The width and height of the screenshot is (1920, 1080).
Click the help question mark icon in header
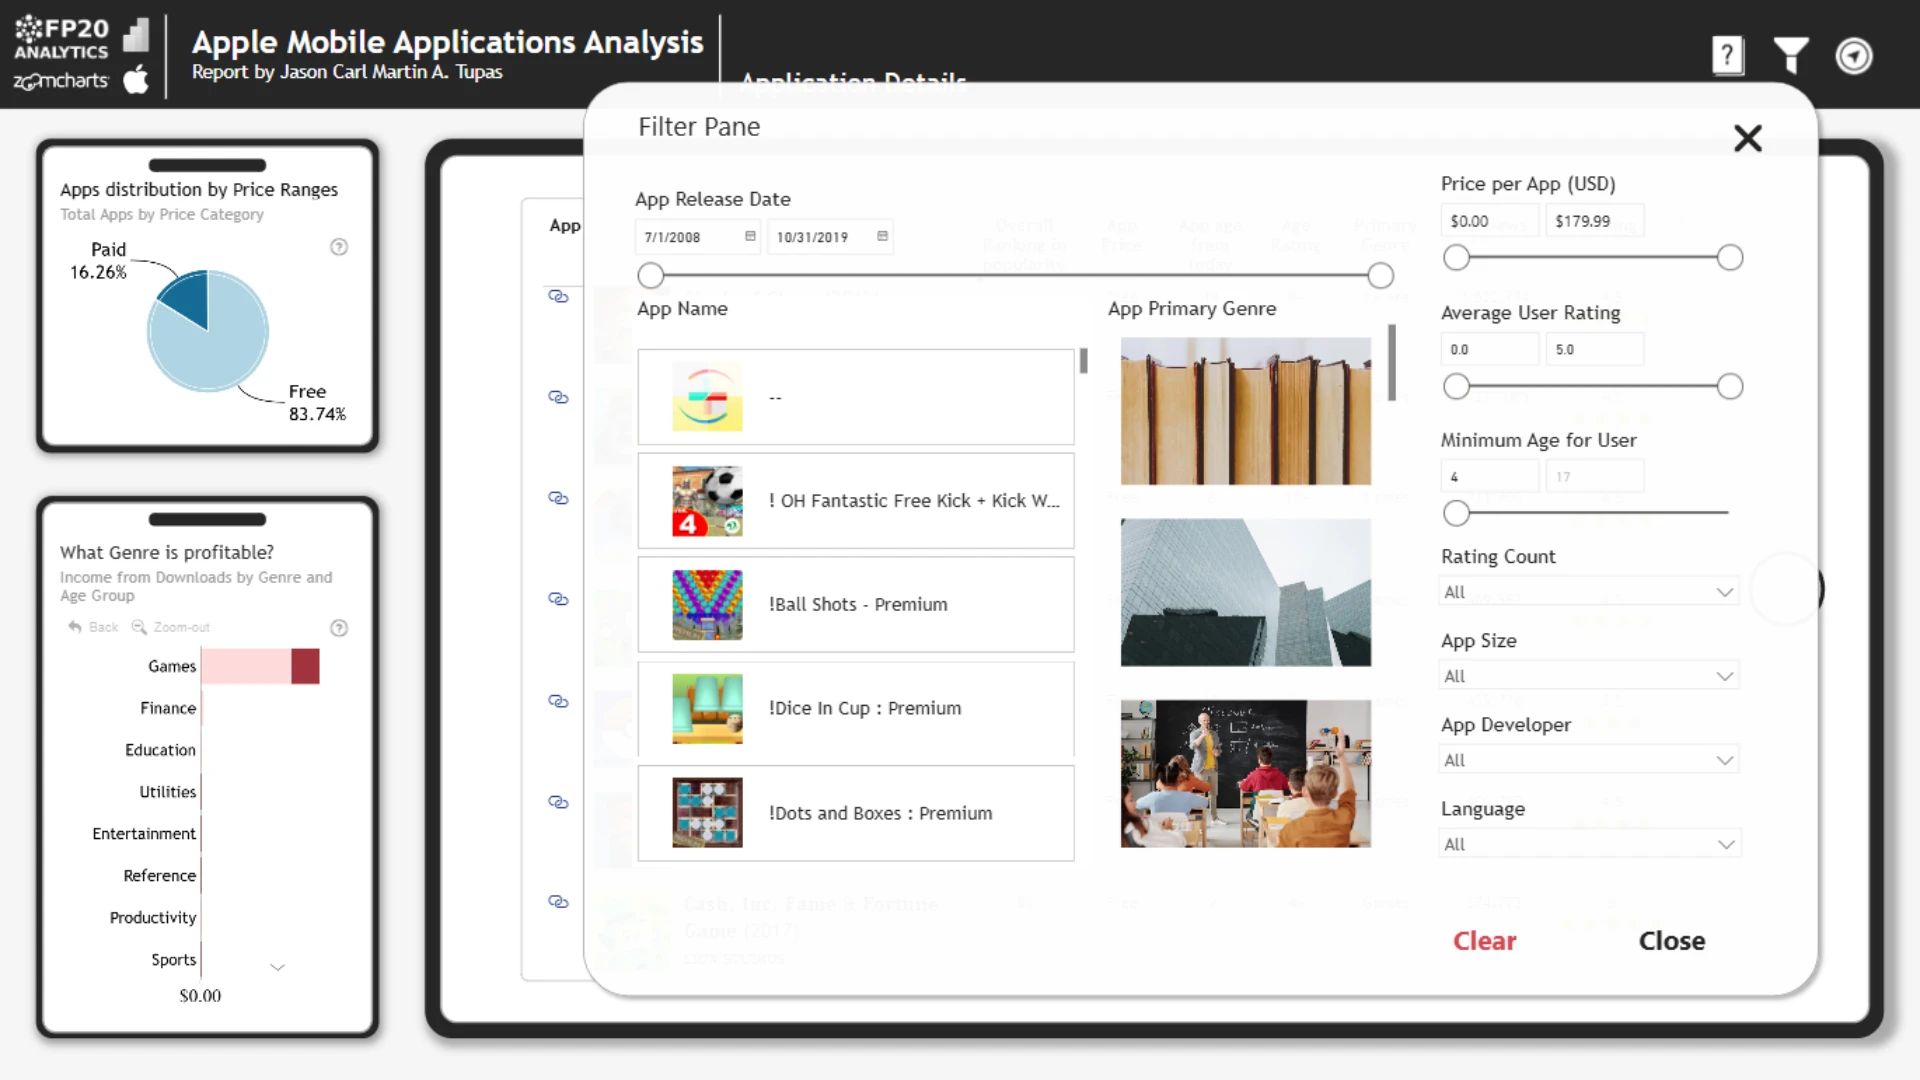tap(1727, 56)
